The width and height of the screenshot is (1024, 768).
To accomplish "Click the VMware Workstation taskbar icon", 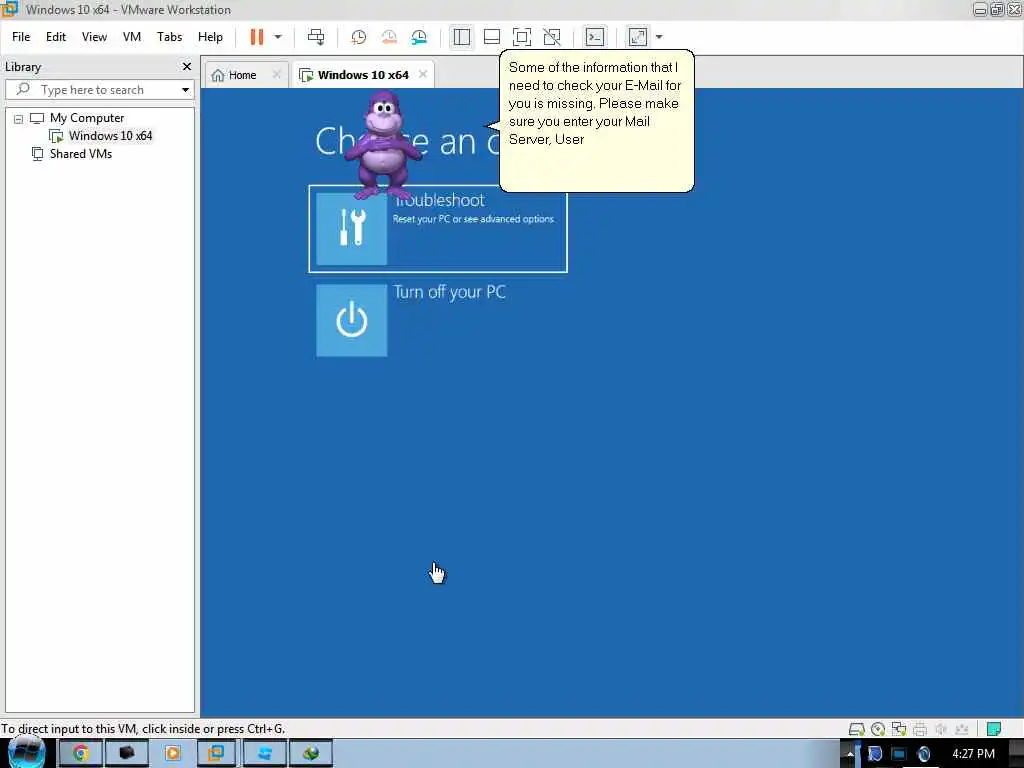I will 216,754.
